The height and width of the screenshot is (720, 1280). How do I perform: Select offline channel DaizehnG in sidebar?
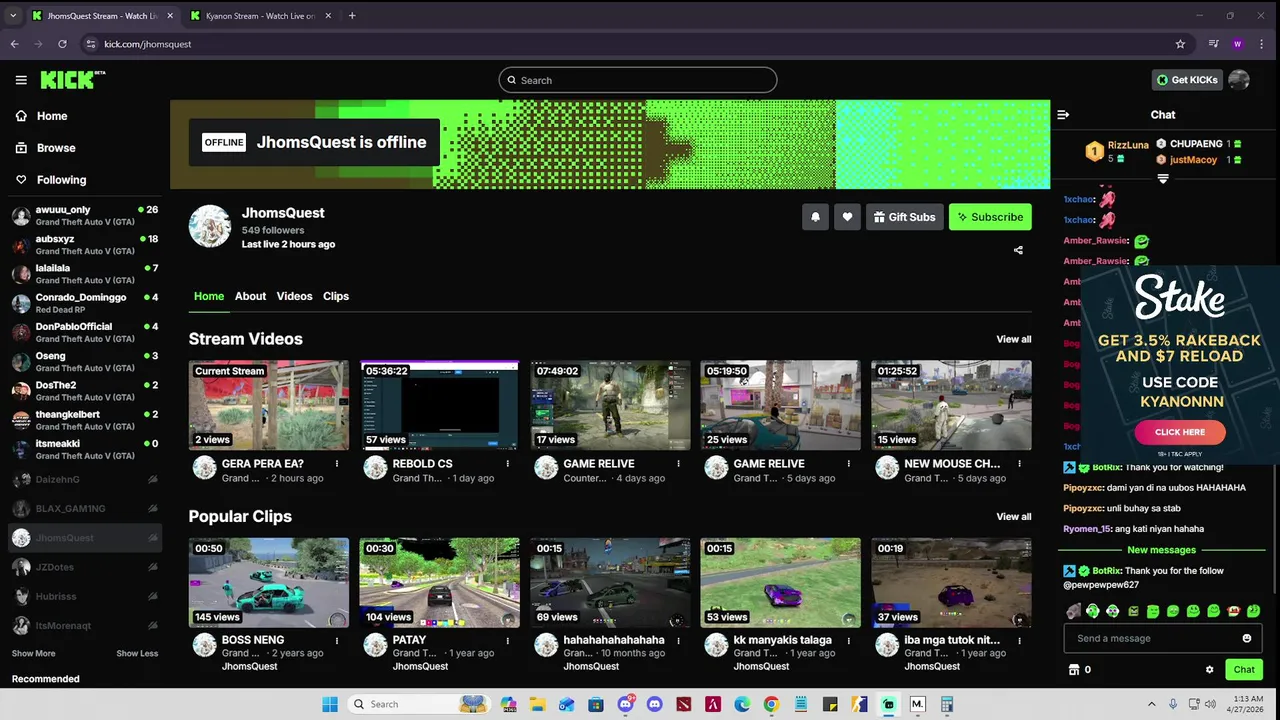pyautogui.click(x=85, y=480)
